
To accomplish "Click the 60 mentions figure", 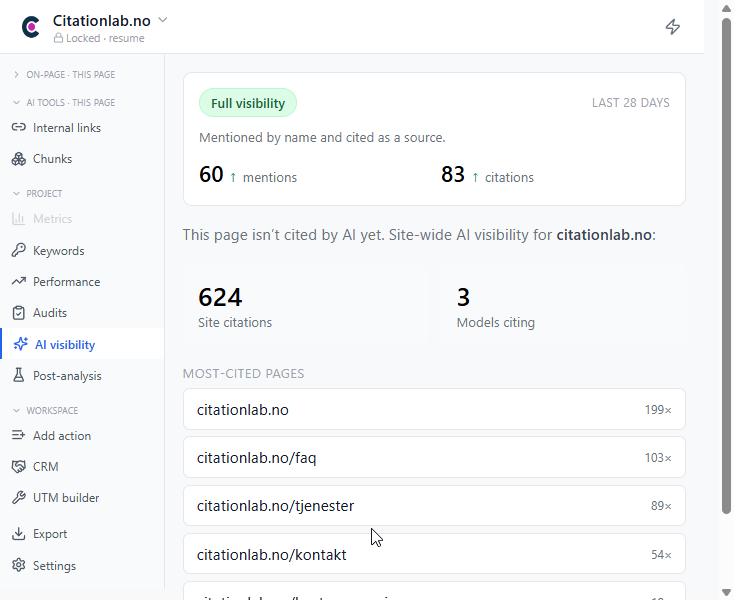I will [211, 175].
